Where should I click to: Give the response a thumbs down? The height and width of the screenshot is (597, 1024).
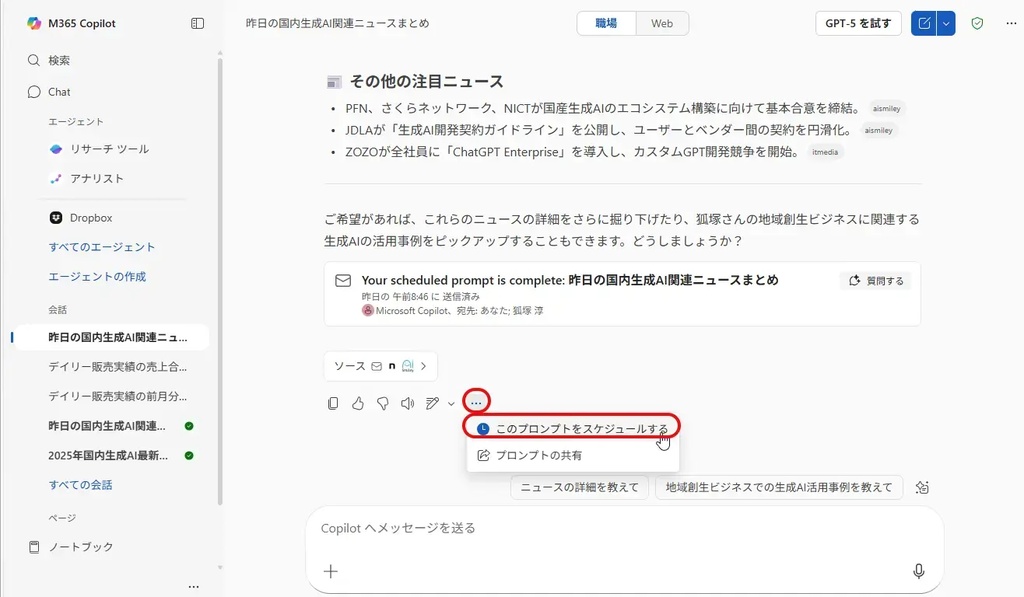click(x=382, y=403)
